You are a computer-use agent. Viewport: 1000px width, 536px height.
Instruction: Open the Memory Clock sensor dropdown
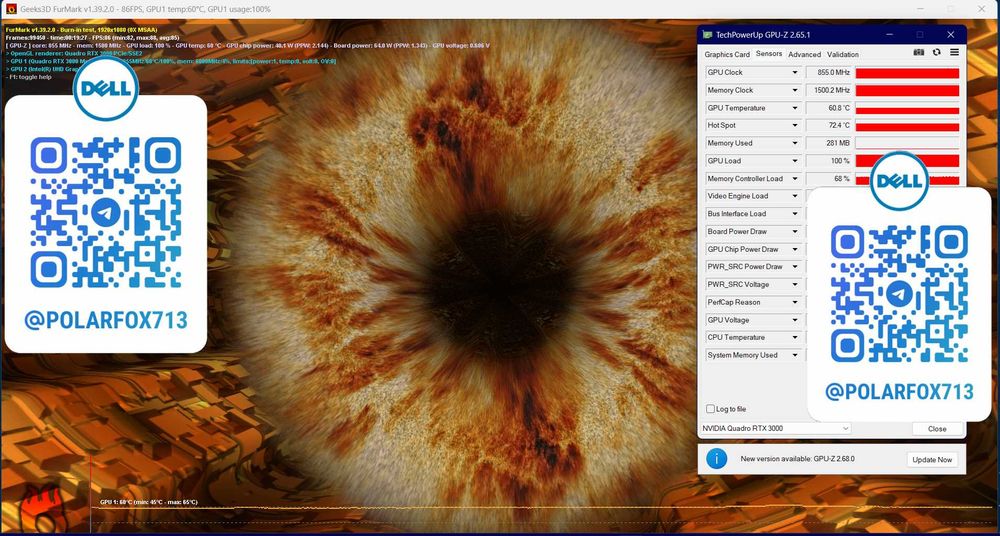click(795, 91)
